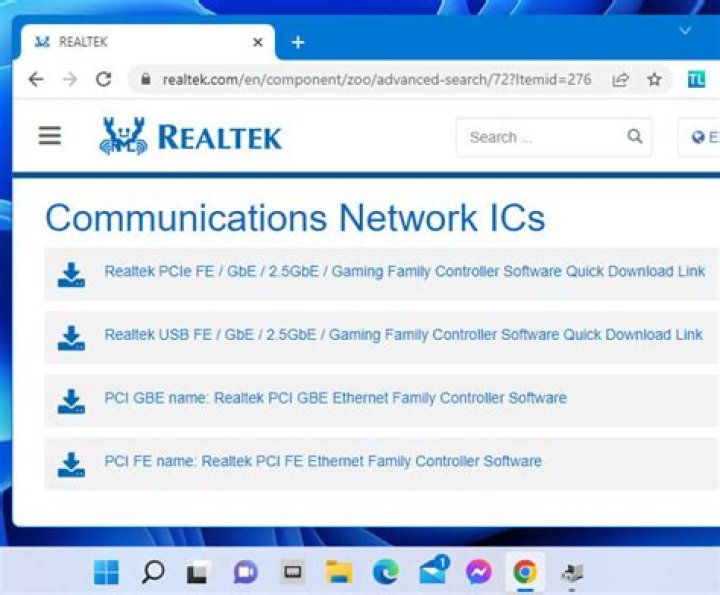Click the download icon for PCI FE row
This screenshot has height=595, width=720.
point(71,465)
